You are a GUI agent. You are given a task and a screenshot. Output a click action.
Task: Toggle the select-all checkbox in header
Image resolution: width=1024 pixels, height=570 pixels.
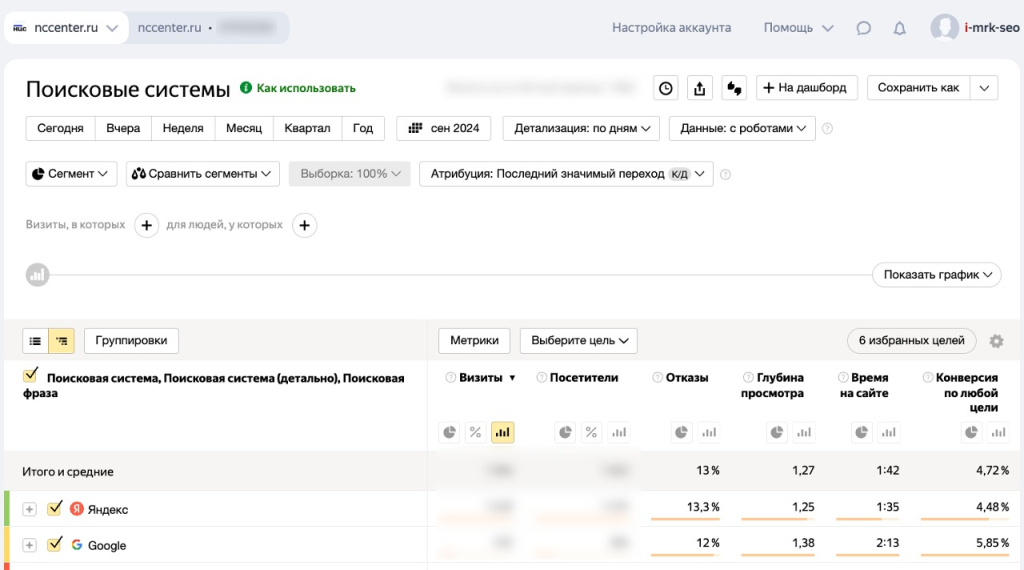tap(30, 376)
